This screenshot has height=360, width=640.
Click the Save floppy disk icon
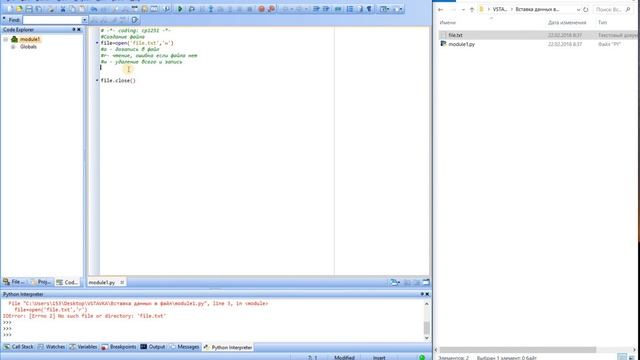(29, 9)
